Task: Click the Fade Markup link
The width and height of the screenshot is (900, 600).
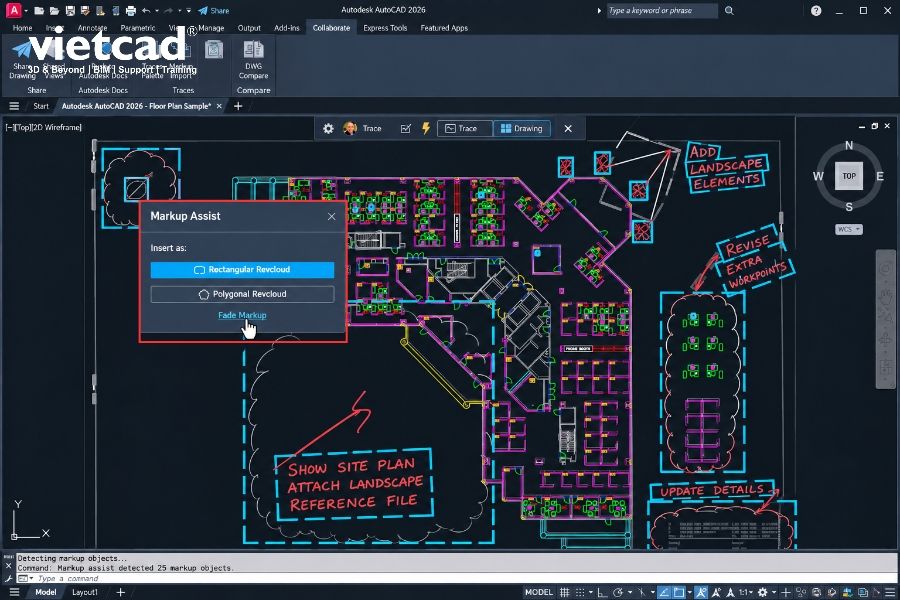Action: pos(242,315)
